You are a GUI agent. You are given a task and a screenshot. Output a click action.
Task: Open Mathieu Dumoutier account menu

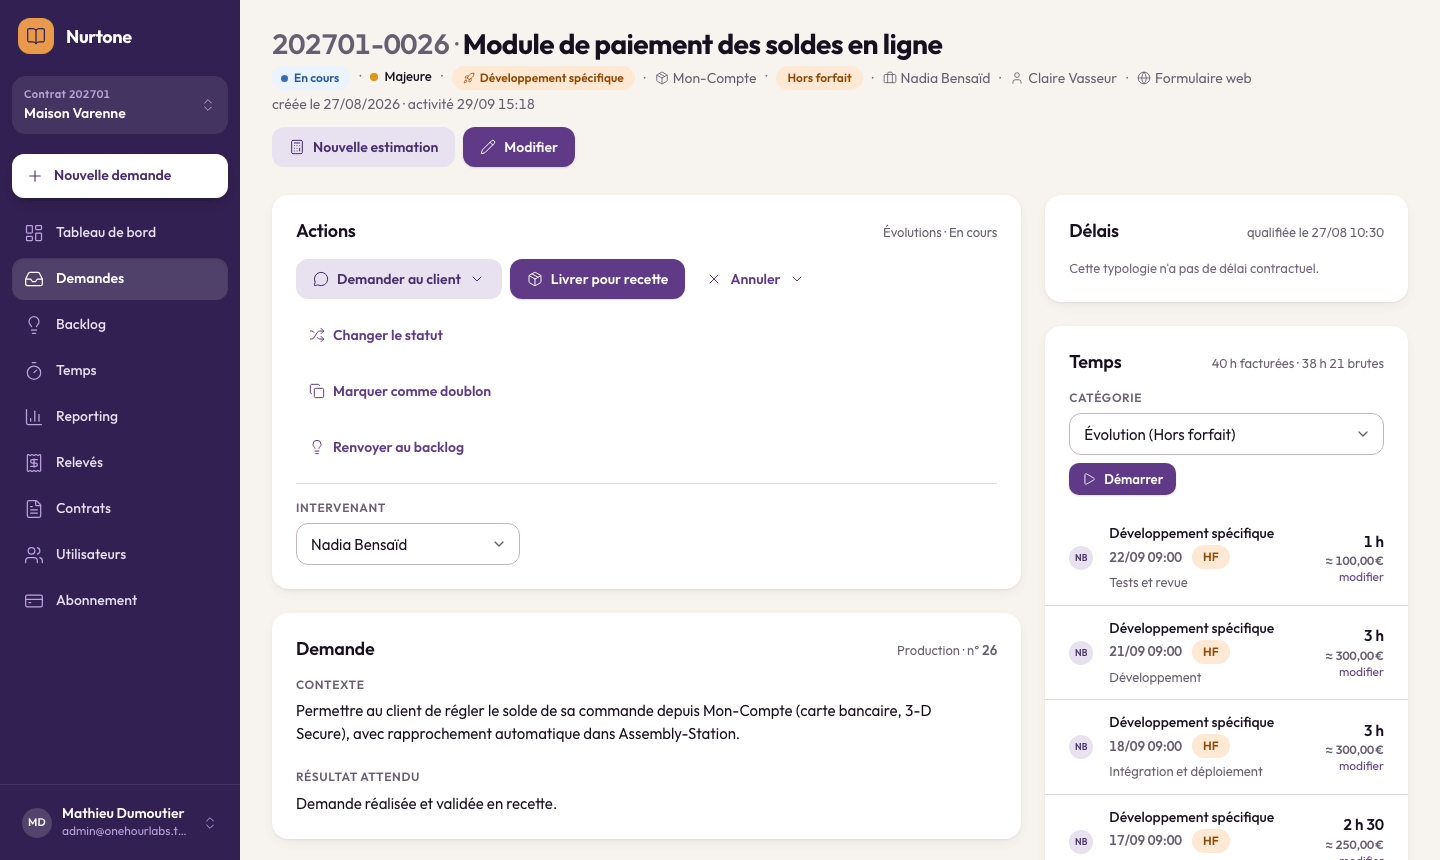click(x=120, y=822)
